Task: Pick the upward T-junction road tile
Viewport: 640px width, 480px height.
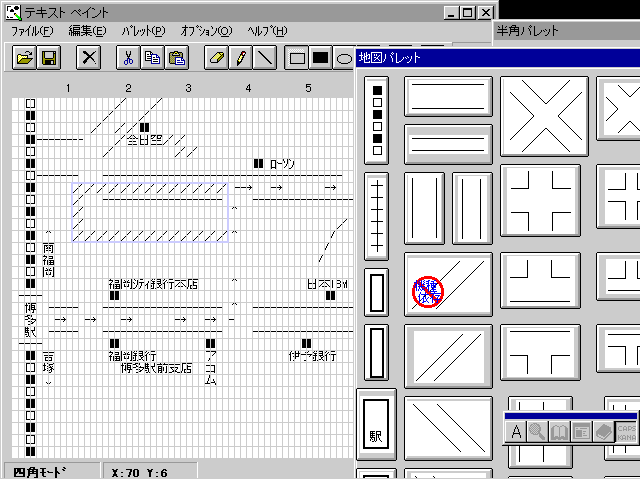Action: [x=540, y=280]
